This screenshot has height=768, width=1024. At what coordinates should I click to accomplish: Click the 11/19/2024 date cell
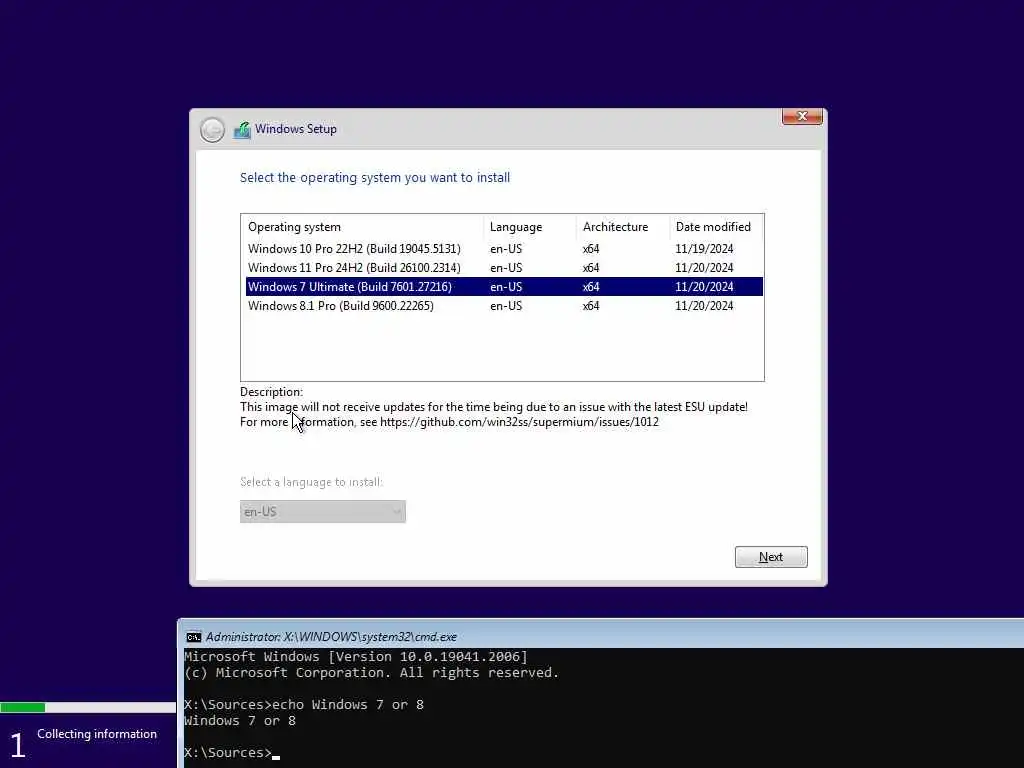(x=704, y=249)
